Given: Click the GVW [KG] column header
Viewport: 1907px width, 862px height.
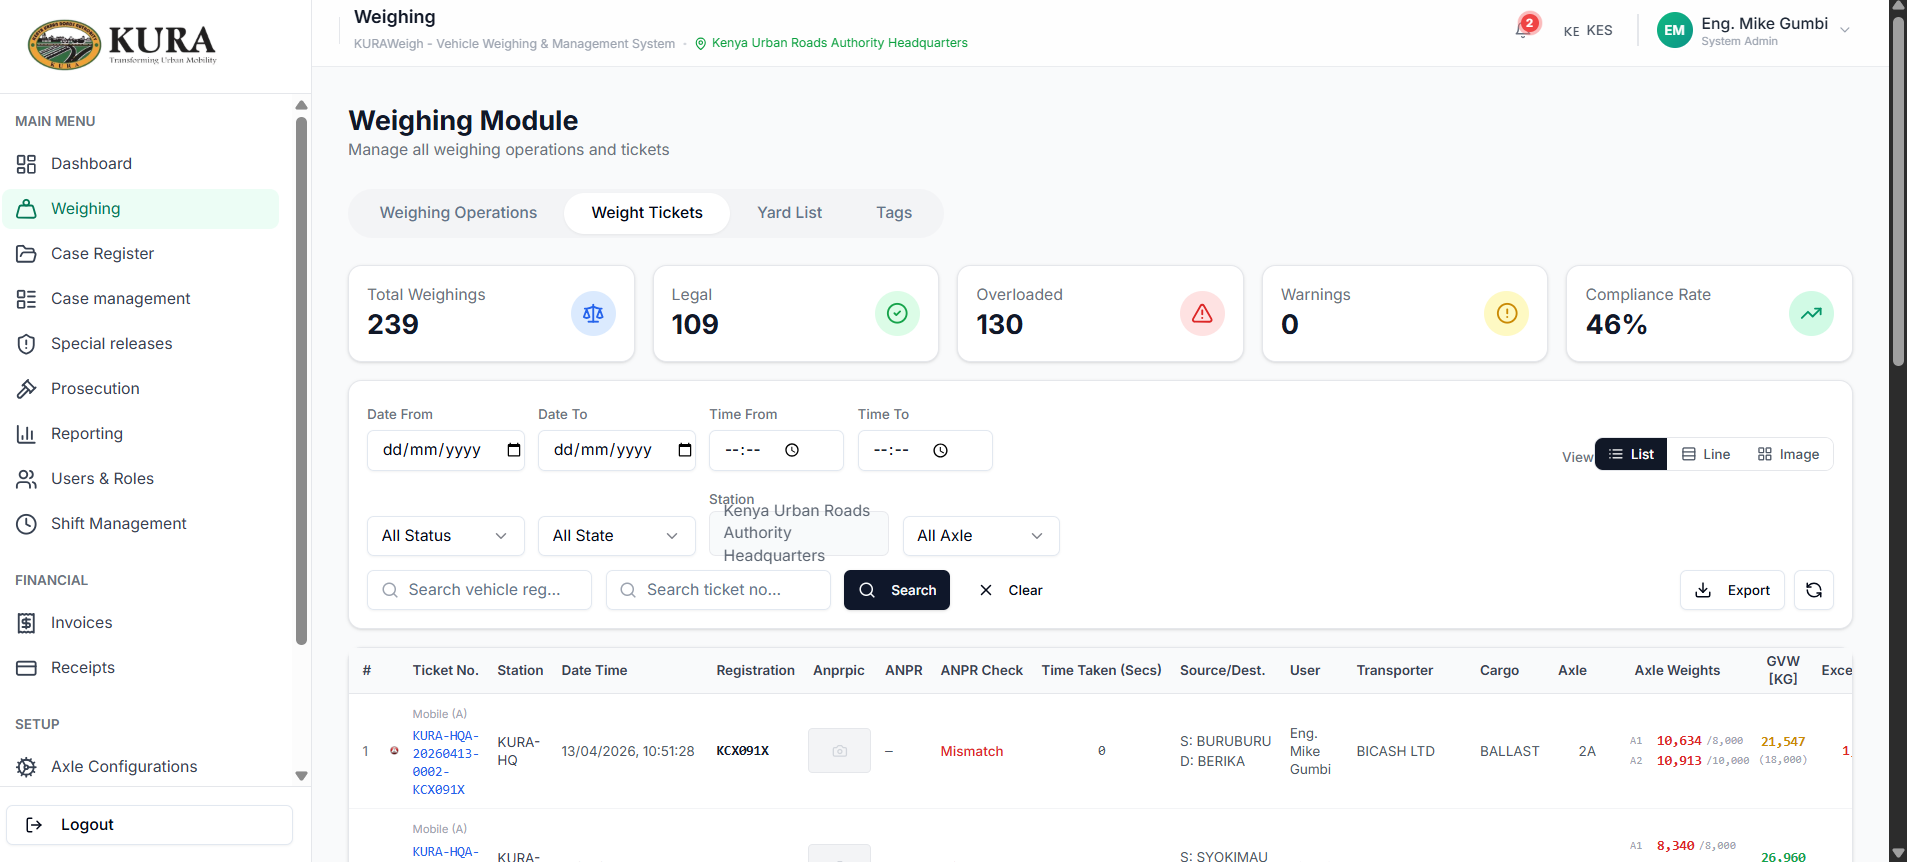Looking at the screenshot, I should coord(1783,670).
